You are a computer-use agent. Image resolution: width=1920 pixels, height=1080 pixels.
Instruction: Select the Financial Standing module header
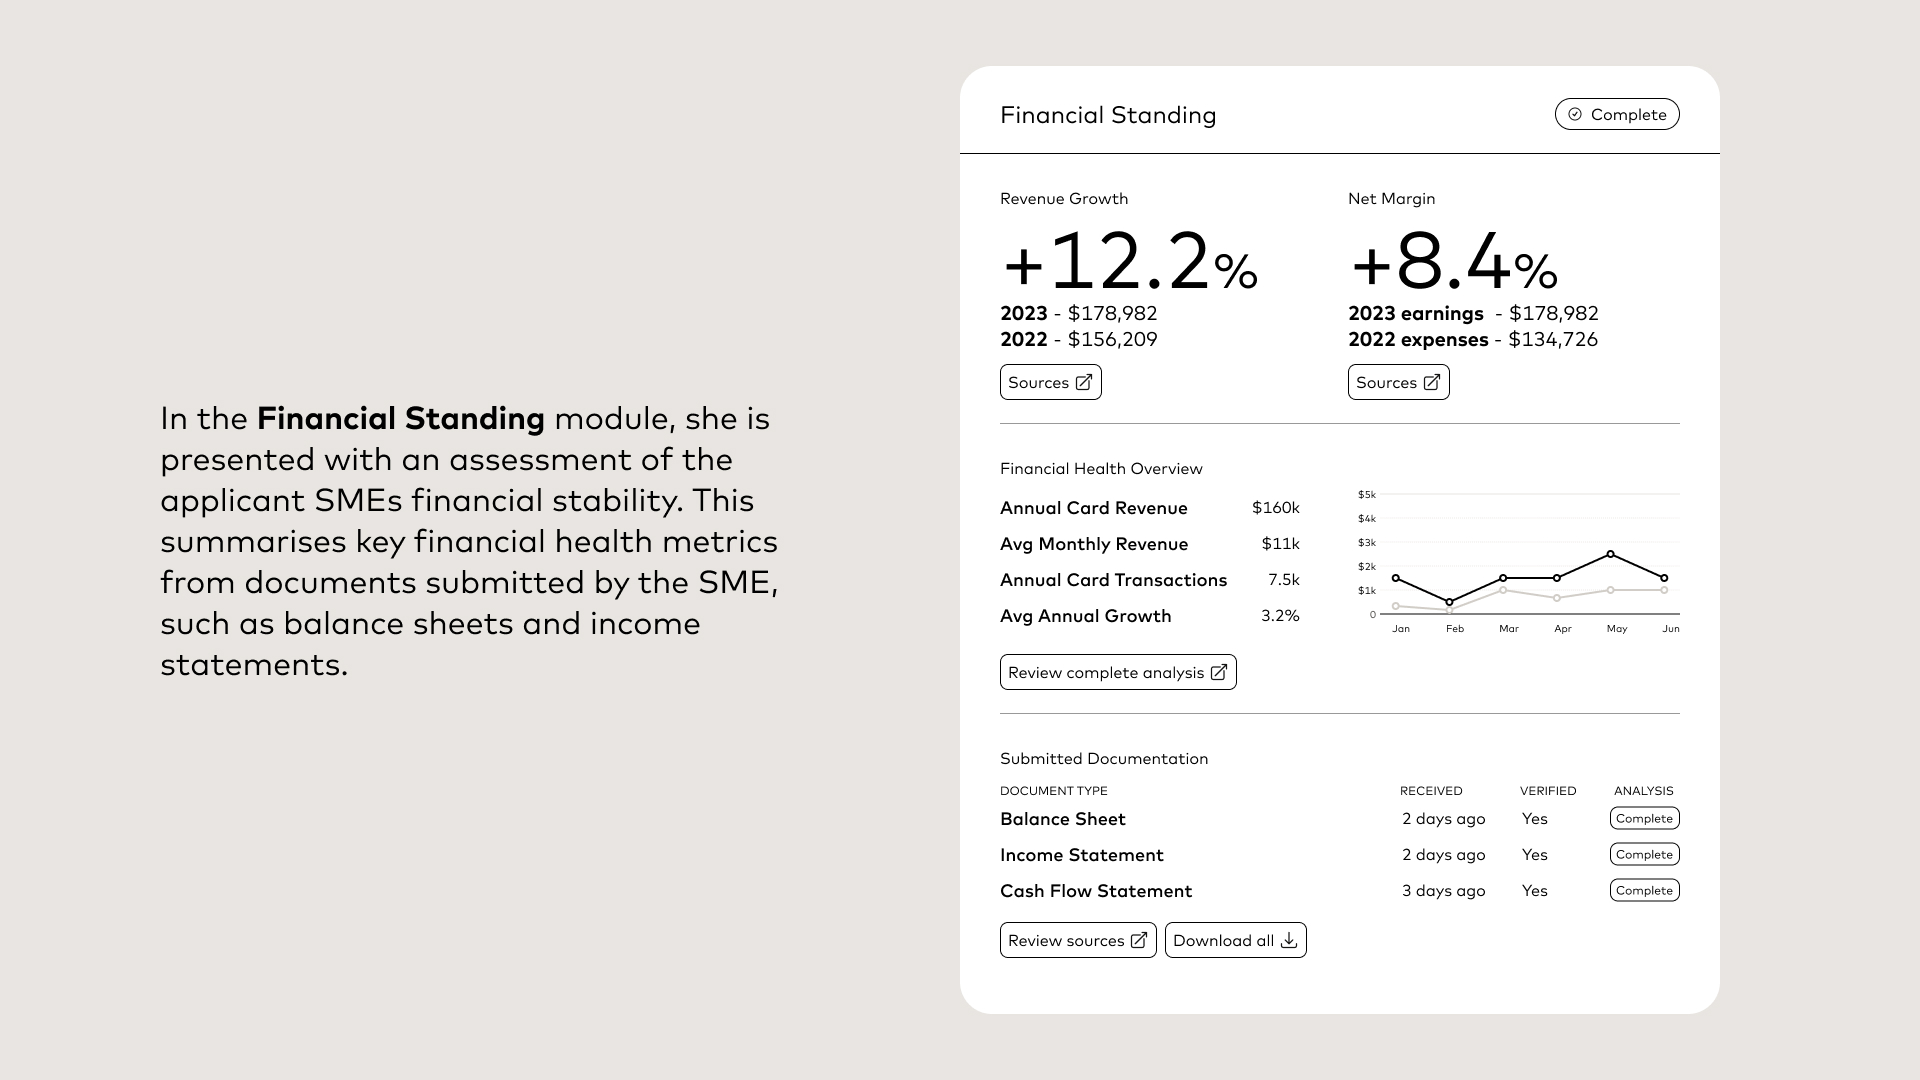click(1108, 114)
